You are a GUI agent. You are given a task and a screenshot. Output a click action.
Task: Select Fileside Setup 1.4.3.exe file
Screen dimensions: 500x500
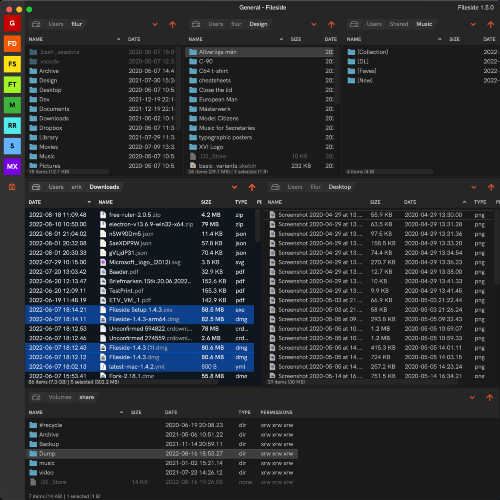point(140,310)
